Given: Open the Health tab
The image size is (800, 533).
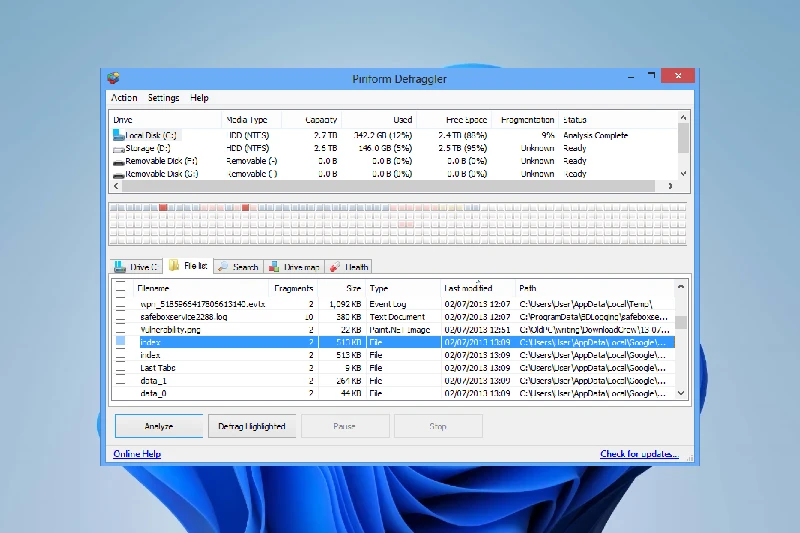Looking at the screenshot, I should pos(349,267).
